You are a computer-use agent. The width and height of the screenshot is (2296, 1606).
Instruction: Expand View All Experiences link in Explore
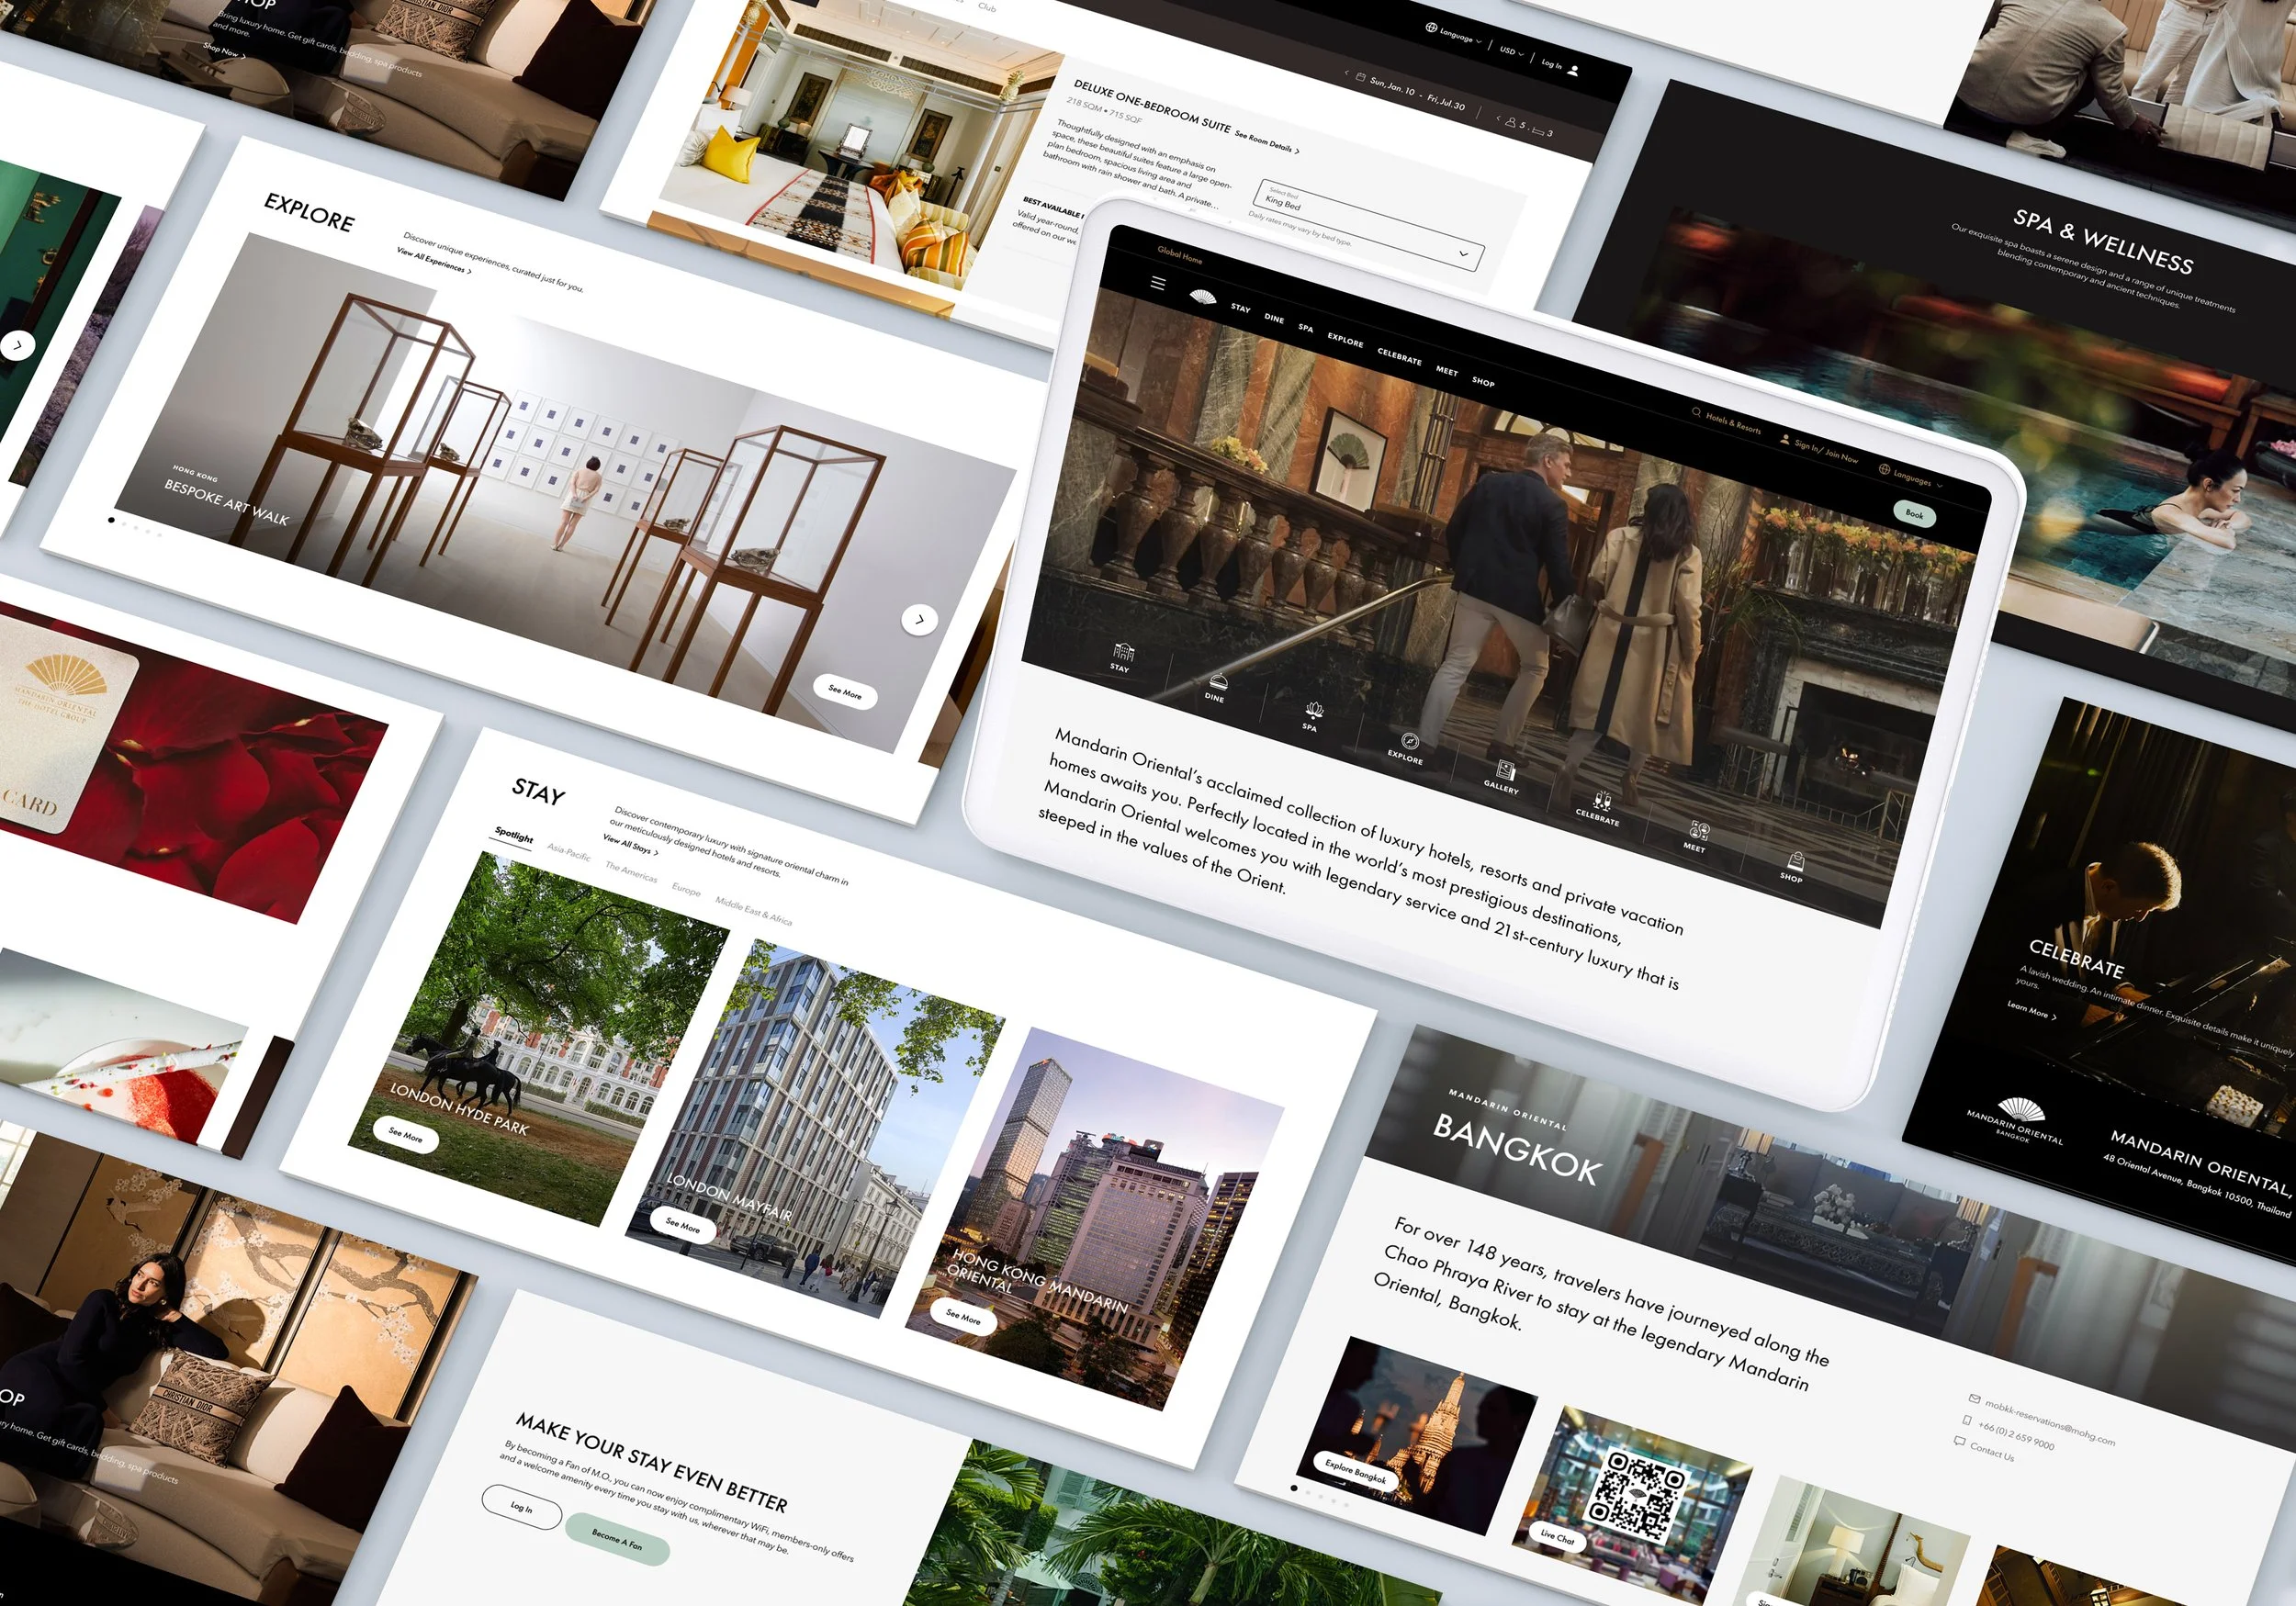pyautogui.click(x=434, y=261)
